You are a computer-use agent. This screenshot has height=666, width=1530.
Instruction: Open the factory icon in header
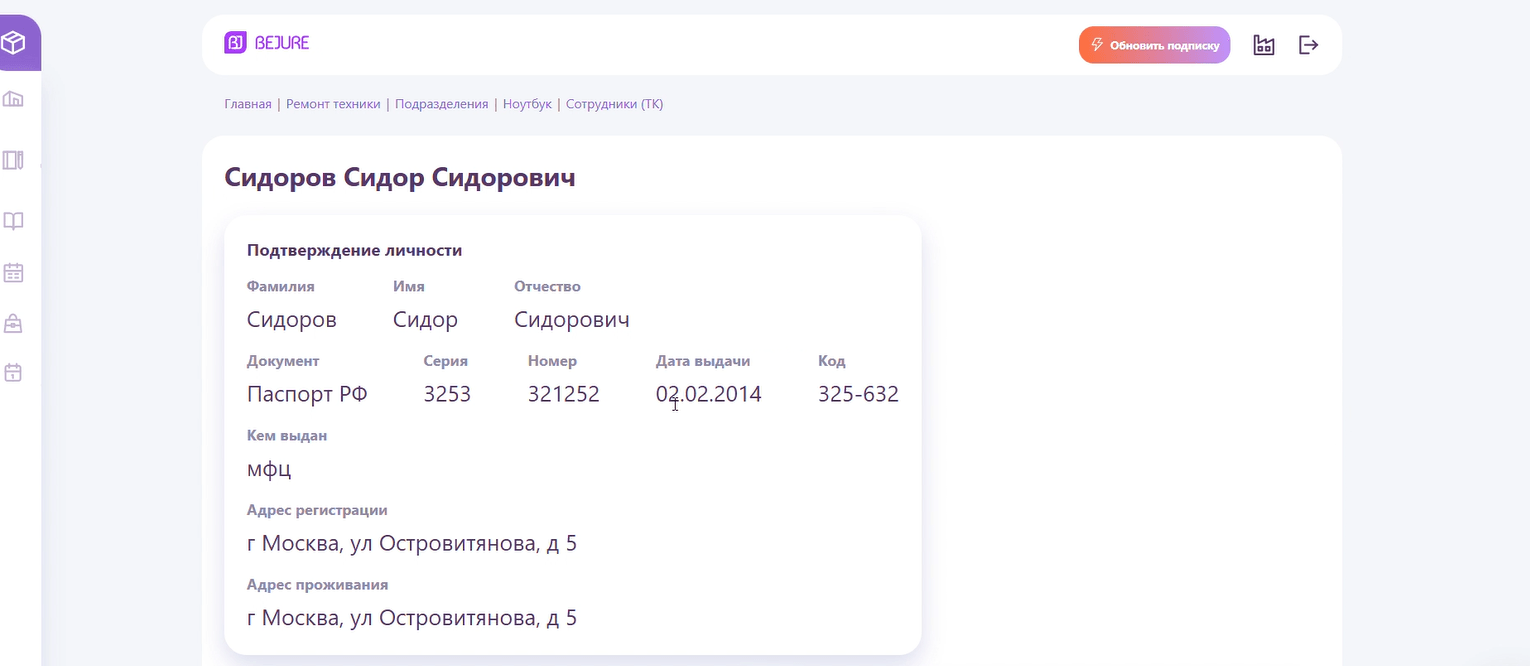1264,45
